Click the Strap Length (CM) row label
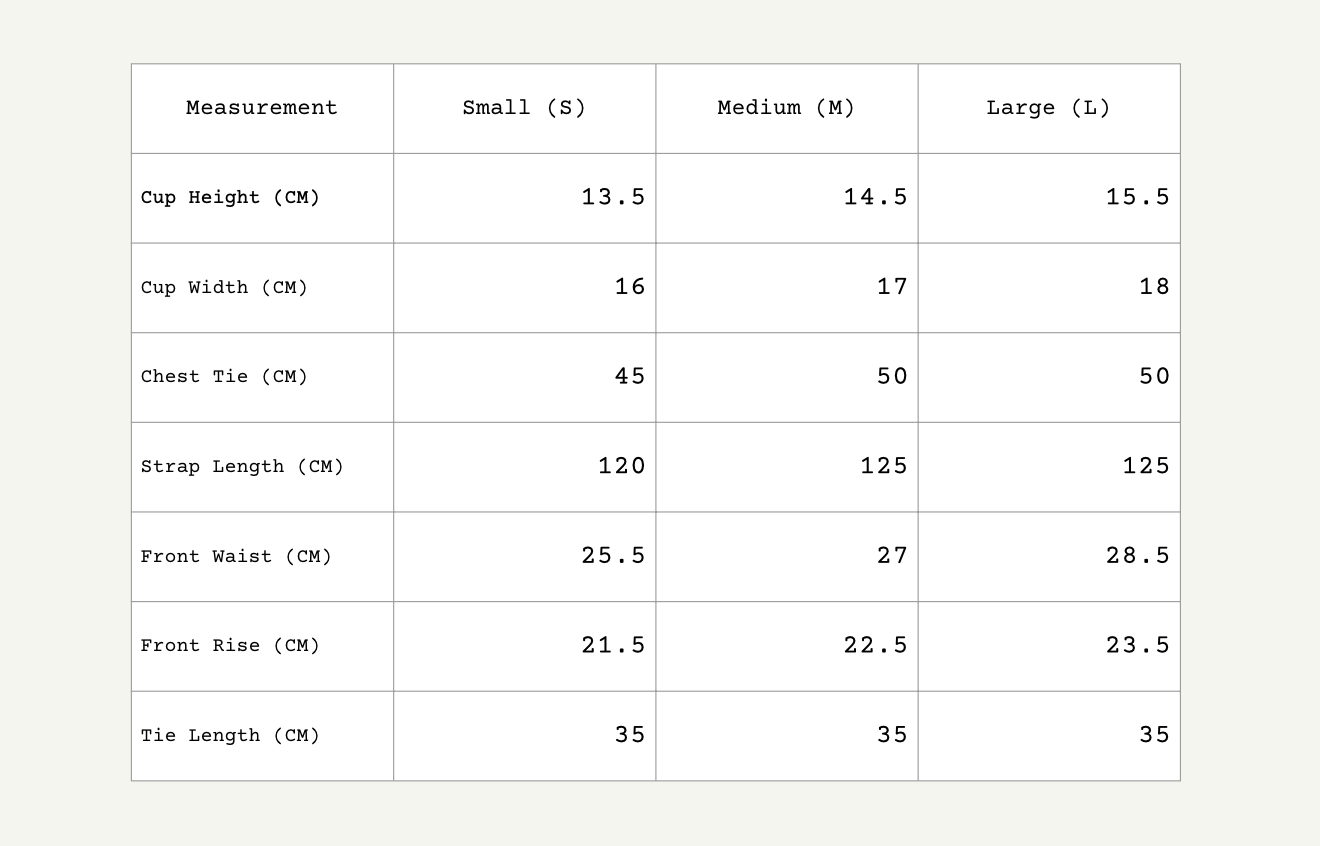1320x846 pixels. (x=242, y=467)
